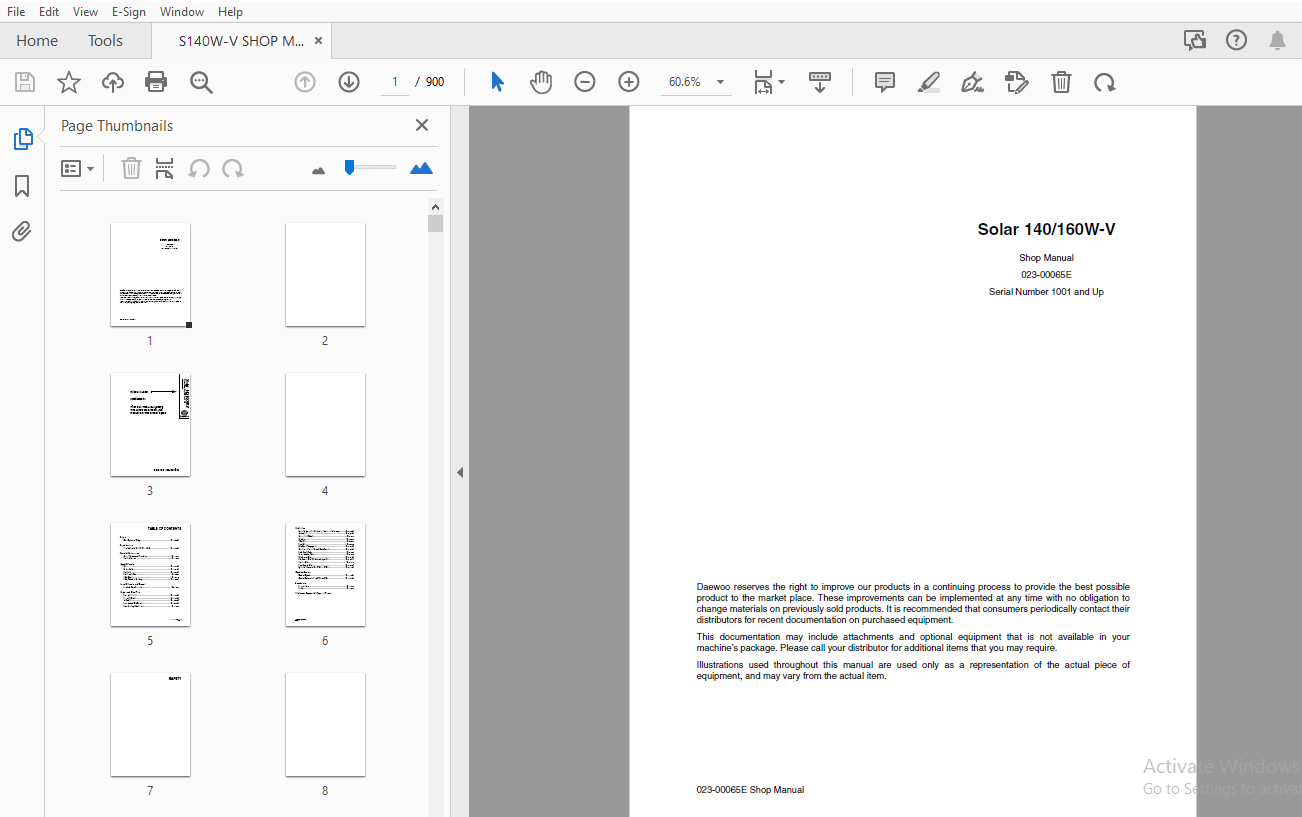Upload file to cloud icon
This screenshot has height=817, width=1302.
pyautogui.click(x=113, y=82)
